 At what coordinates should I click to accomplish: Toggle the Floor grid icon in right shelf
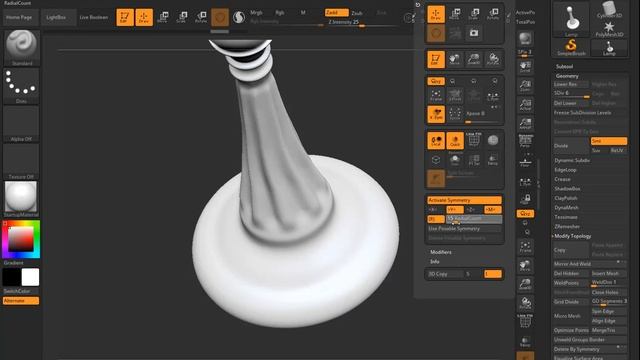tap(525, 161)
